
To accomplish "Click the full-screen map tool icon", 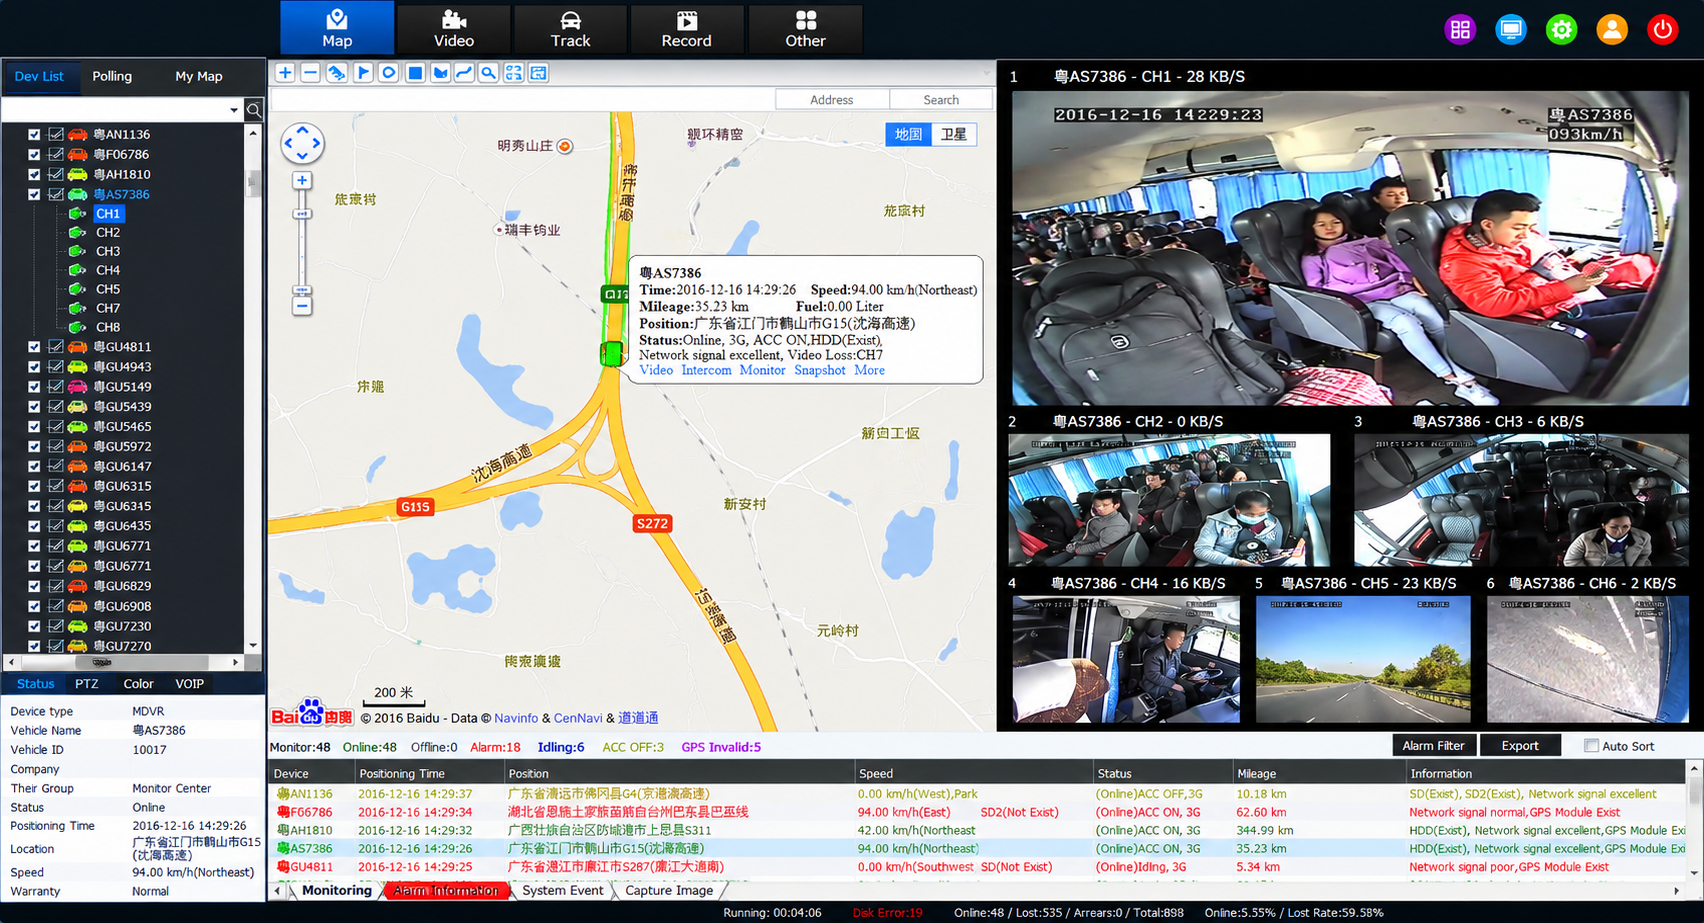I will tap(513, 73).
